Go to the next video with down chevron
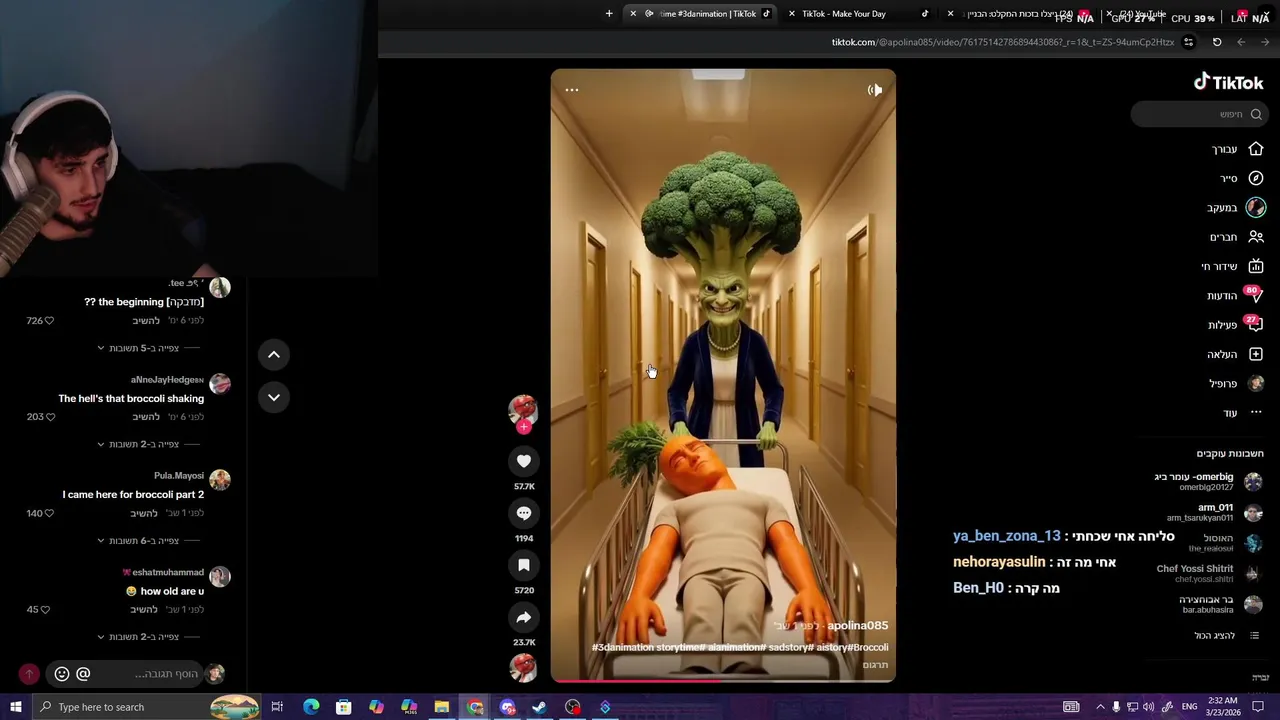Viewport: 1280px width, 720px height. (x=274, y=397)
